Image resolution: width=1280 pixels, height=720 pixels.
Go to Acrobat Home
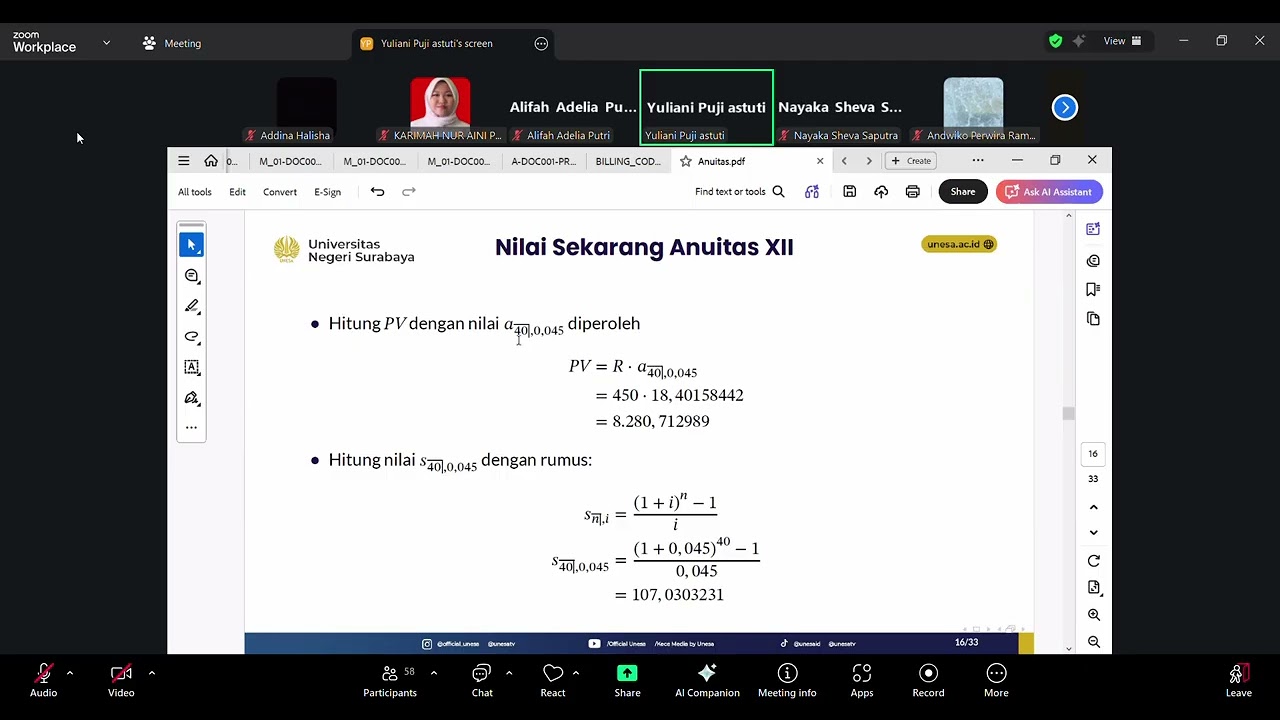click(211, 161)
